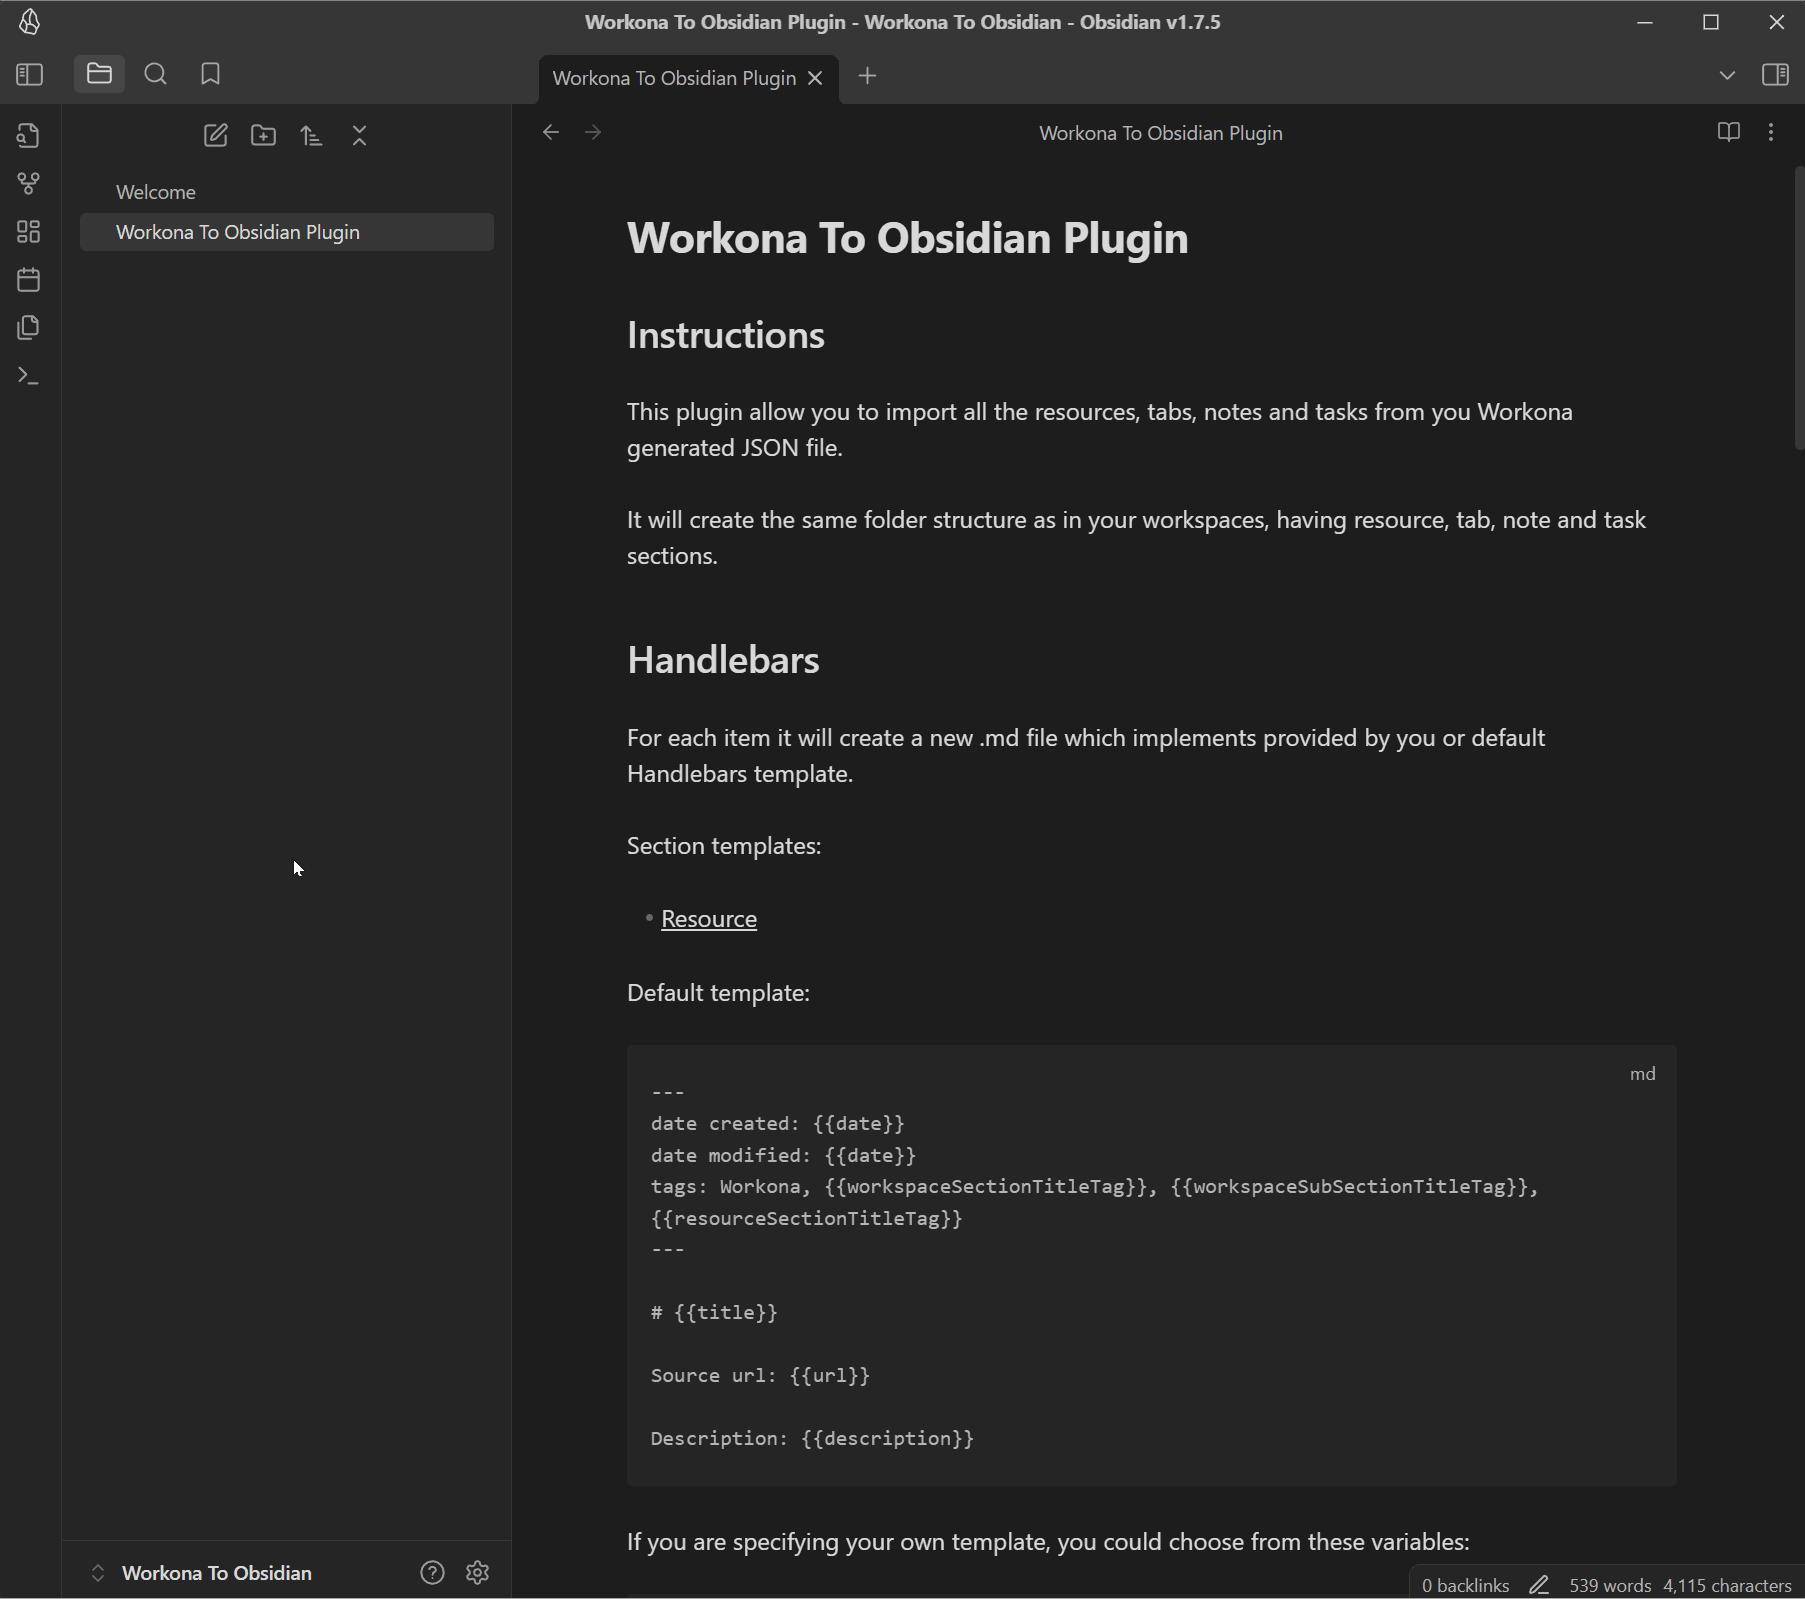Open canvas ribbon icon
Screen dimensions: 1805x1599
[x=29, y=232]
